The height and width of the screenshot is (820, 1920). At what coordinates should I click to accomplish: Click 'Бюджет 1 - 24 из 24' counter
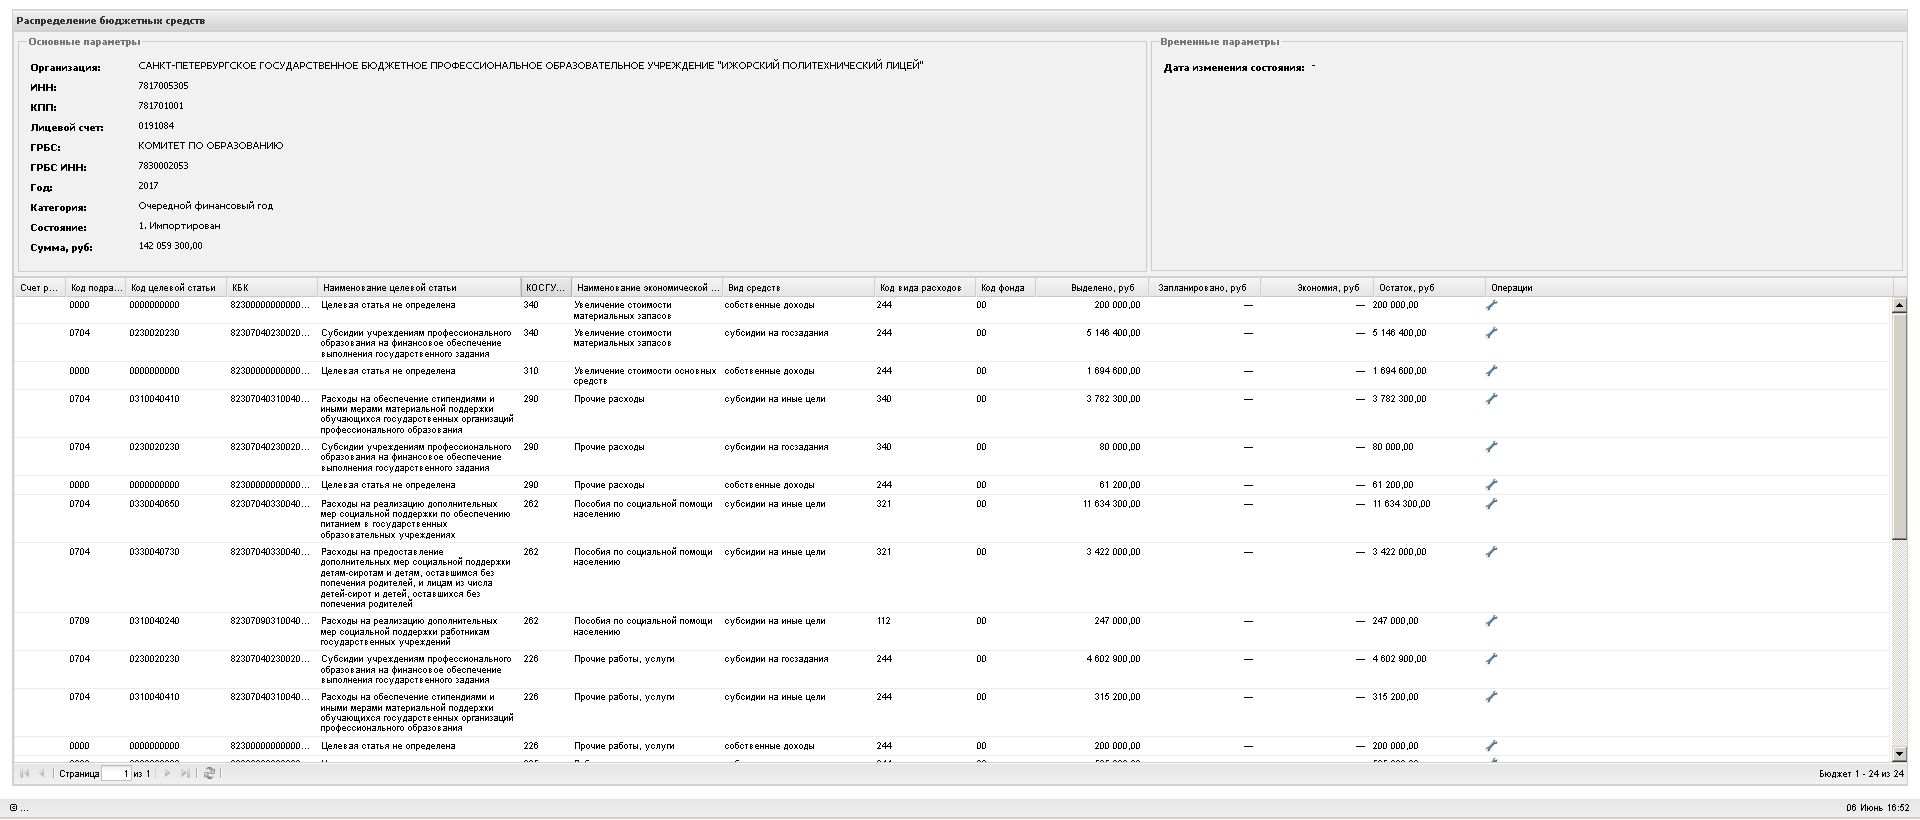[1861, 774]
